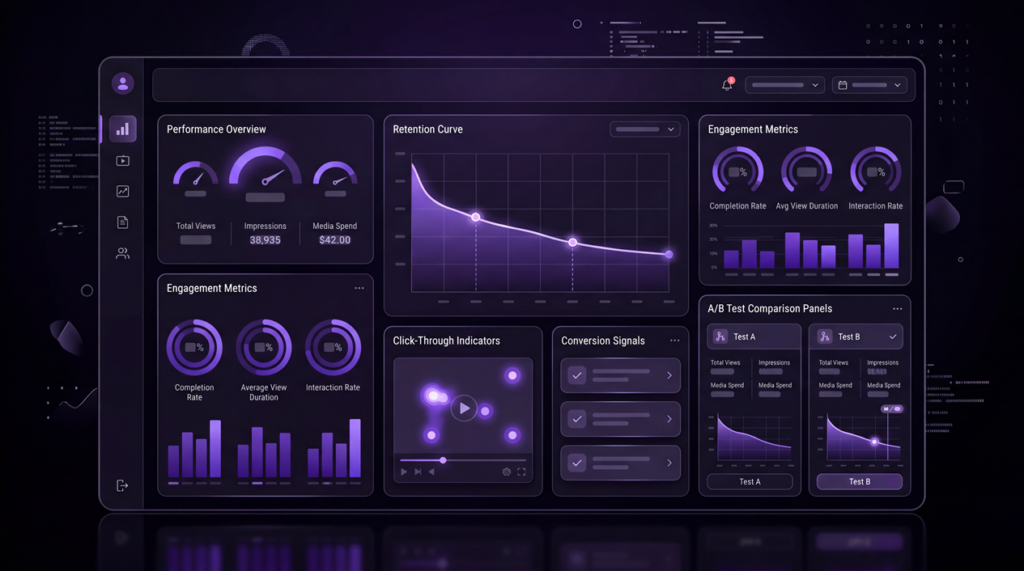Open the Retention Curve filter dropdown
The width and height of the screenshot is (1024, 571).
point(645,129)
